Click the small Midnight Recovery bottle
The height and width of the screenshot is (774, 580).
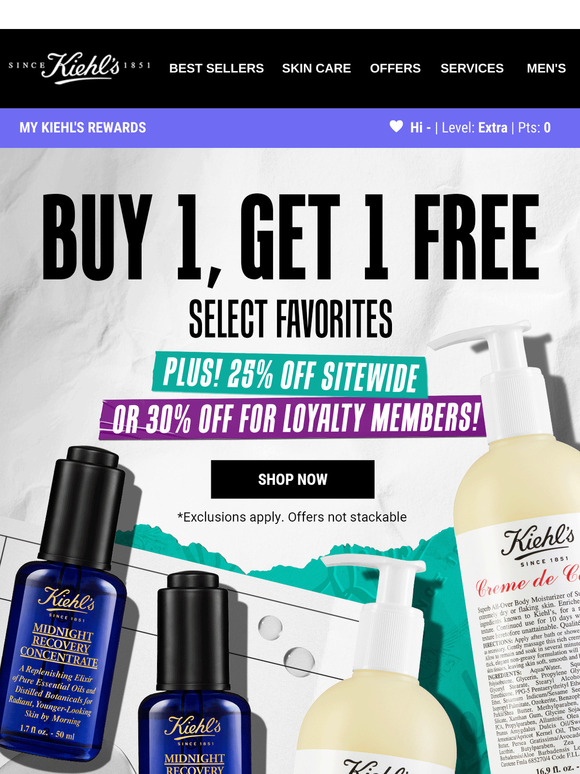click(194, 672)
